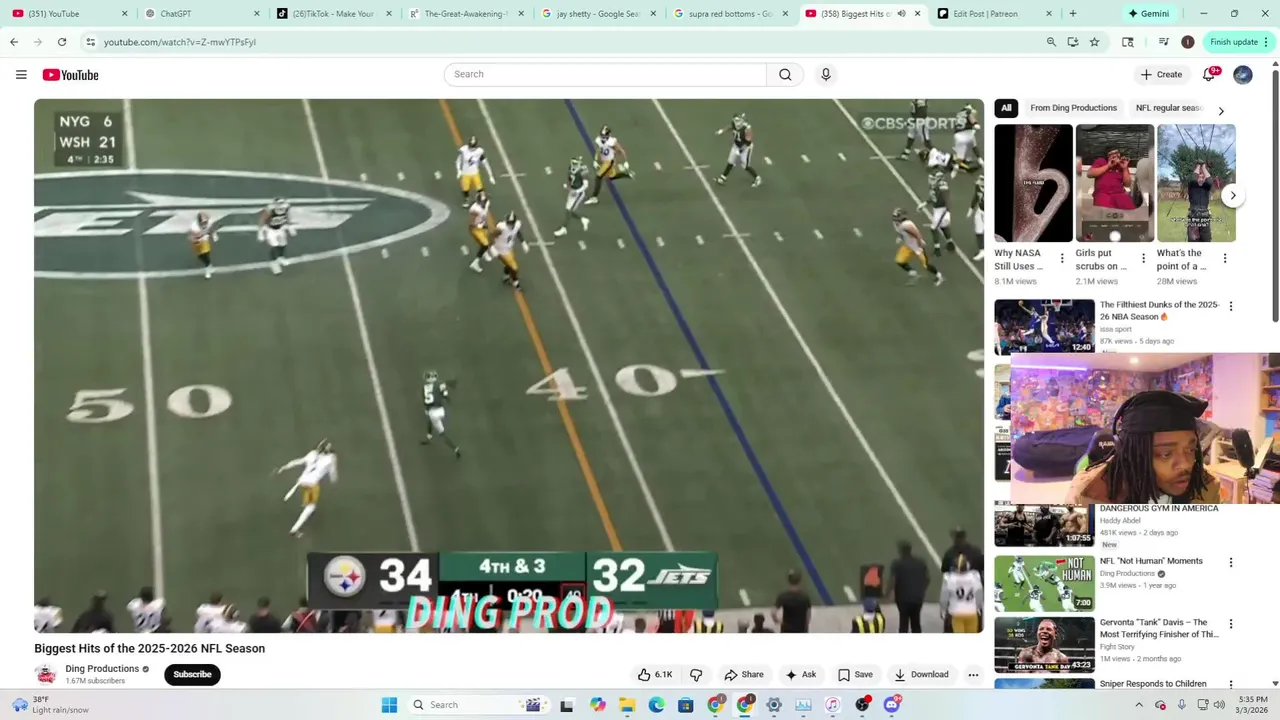Click the Ask button
Image resolution: width=1280 pixels, height=720 pixels.
(x=801, y=675)
